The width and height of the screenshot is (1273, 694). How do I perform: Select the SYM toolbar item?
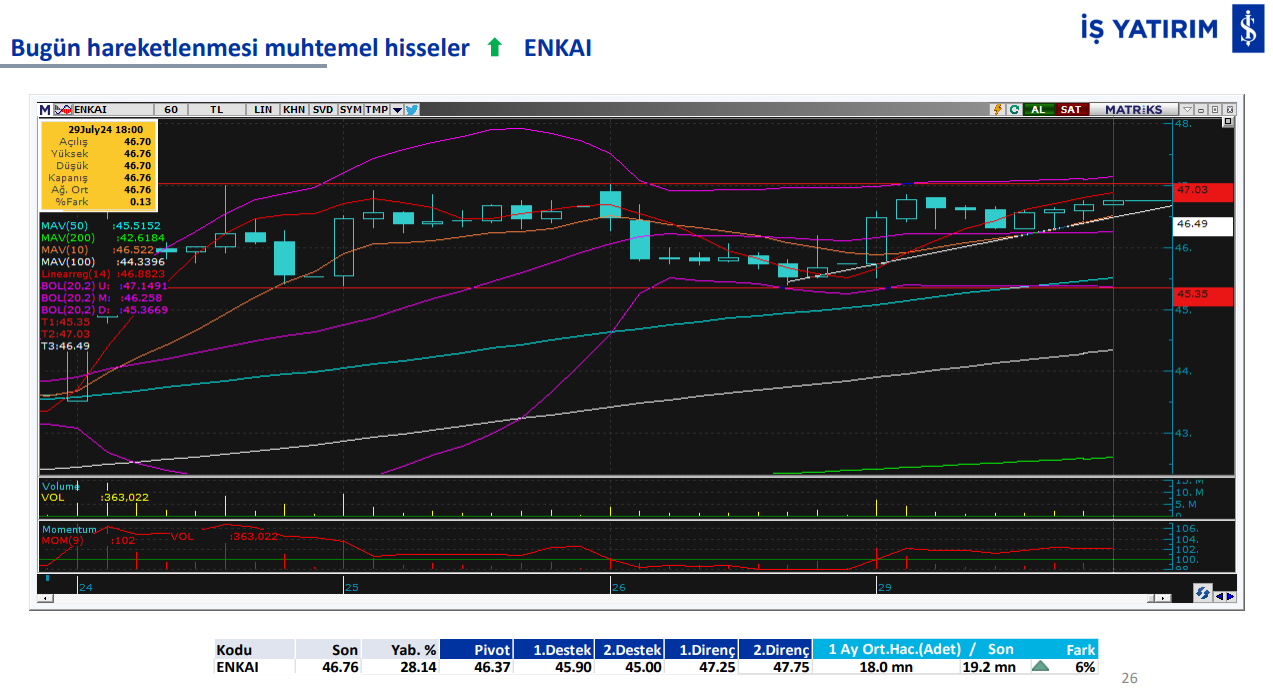click(x=350, y=110)
